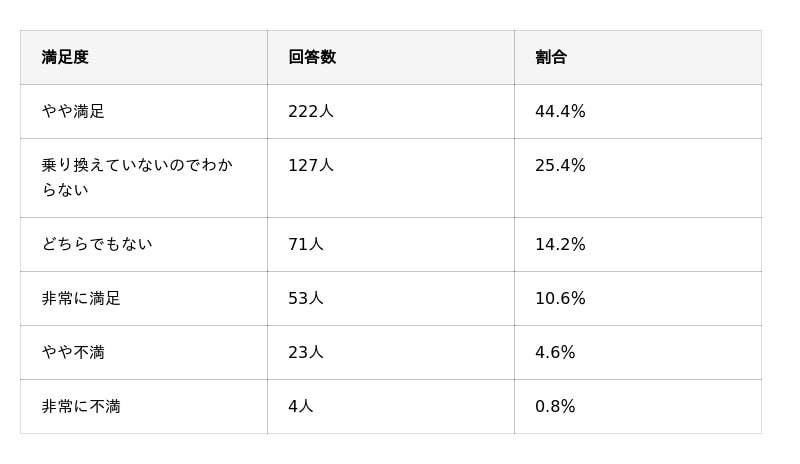Select the 44.4% cell
This screenshot has height=464, width=800.
click(x=560, y=111)
